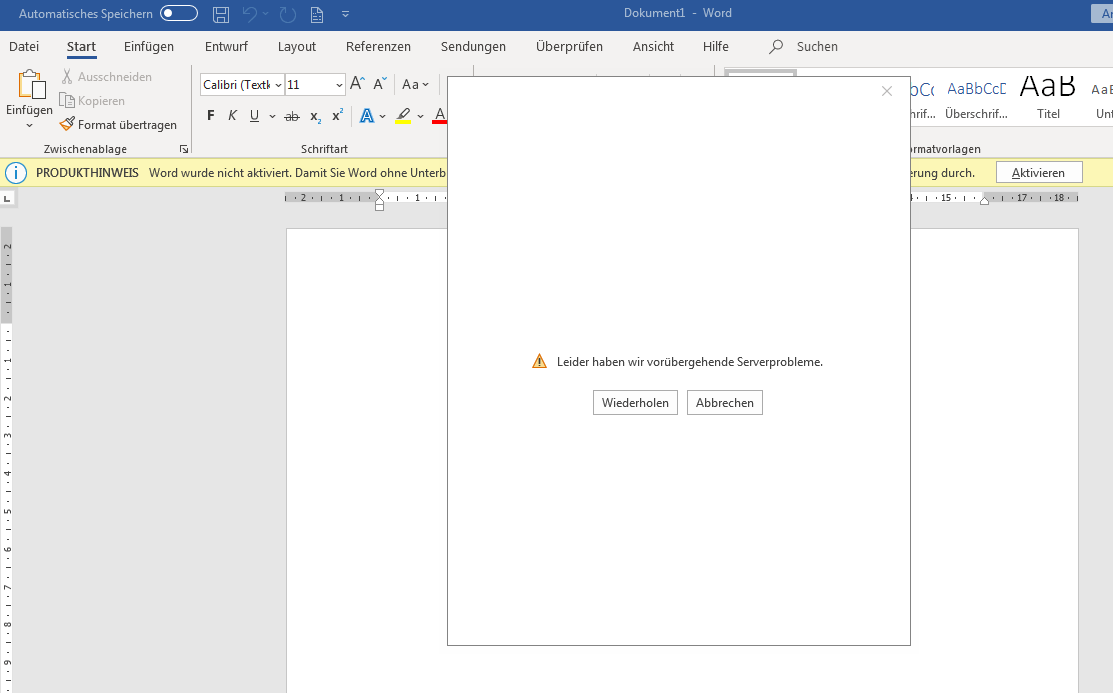This screenshot has width=1113, height=693.
Task: Click the Suchen search field
Action: point(816,47)
